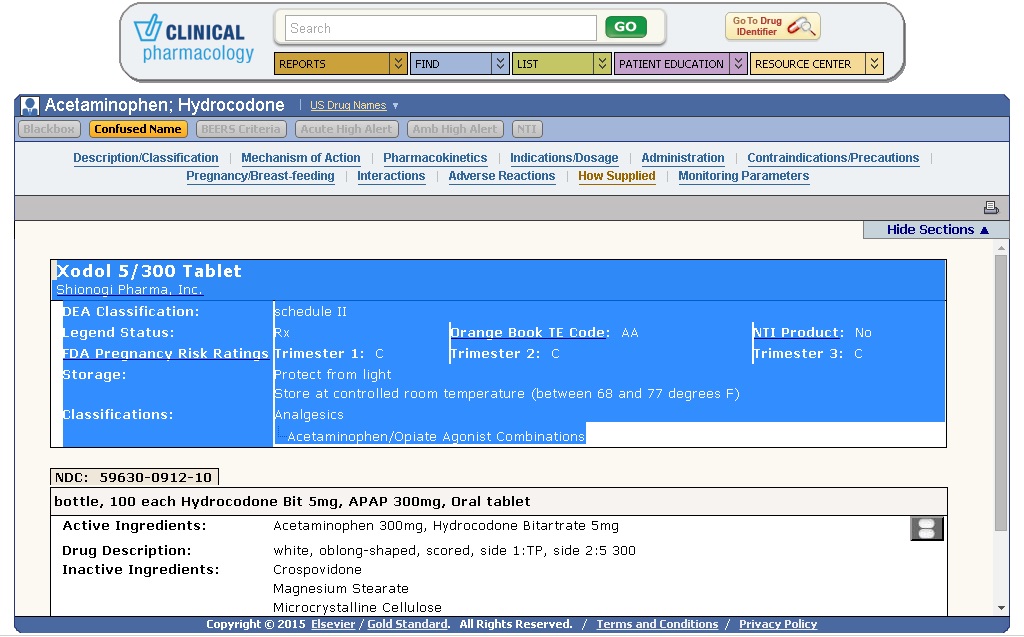Screen dimensions: 1024x637
Task: Open the Interactions section
Action: point(391,176)
